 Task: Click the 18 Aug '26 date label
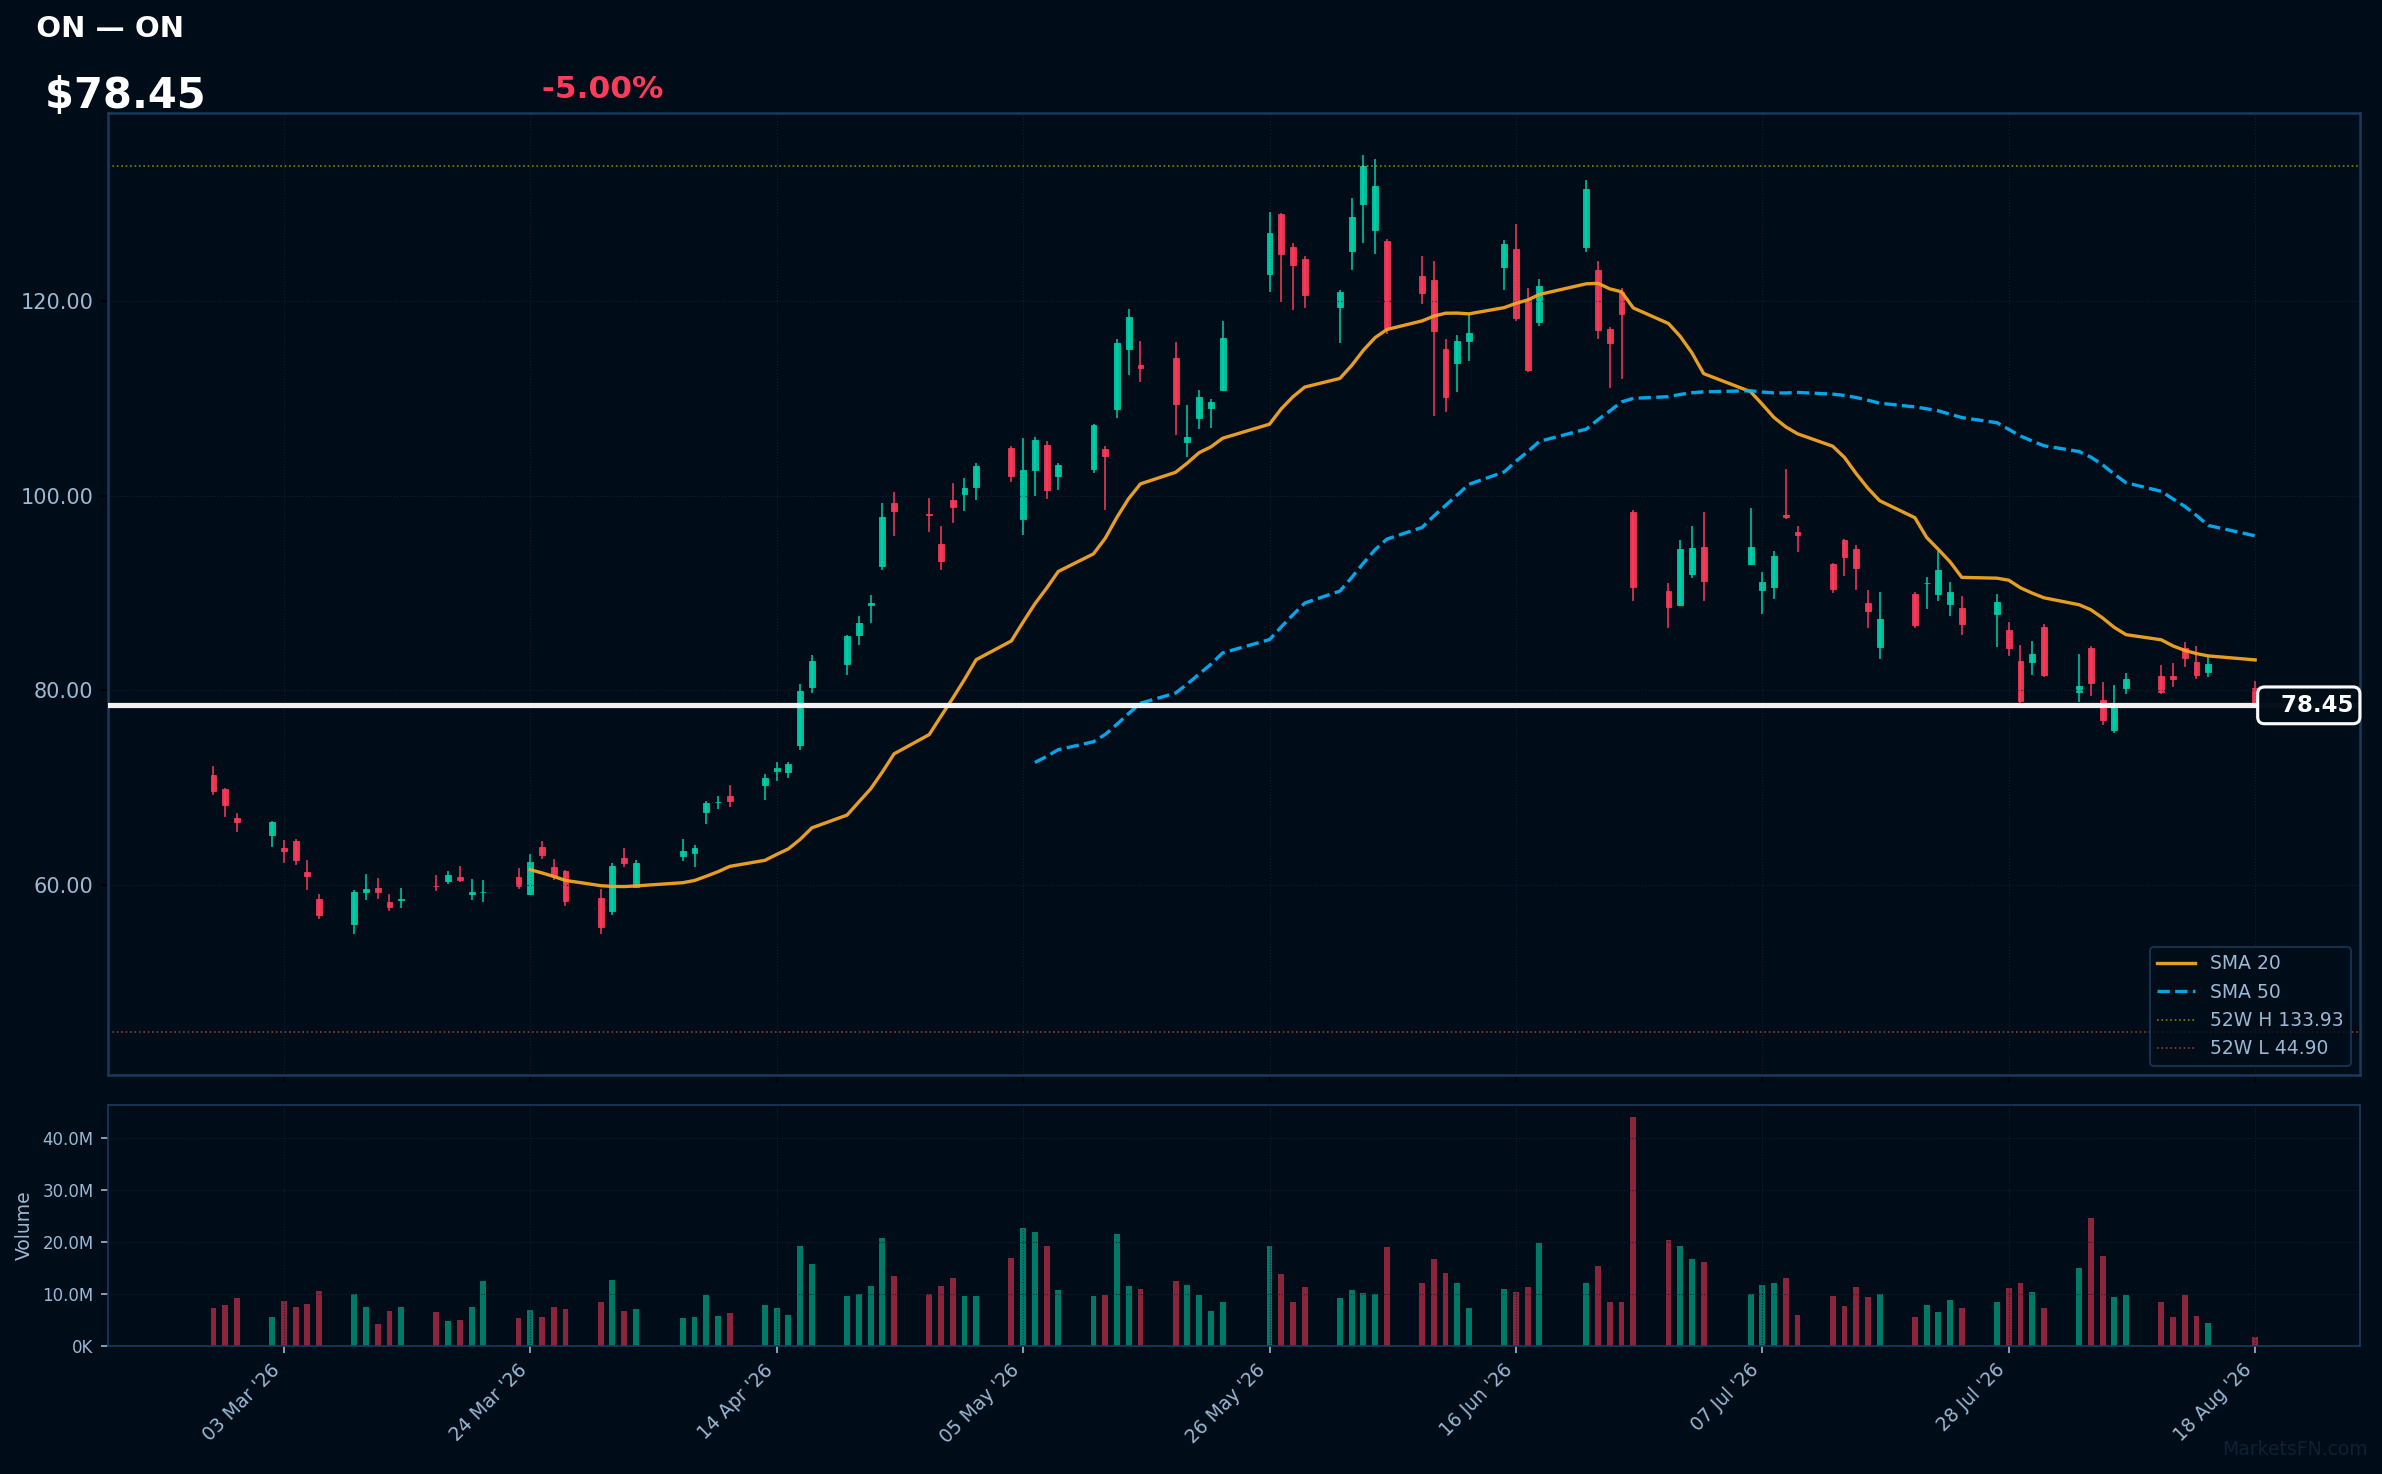pos(2212,1401)
